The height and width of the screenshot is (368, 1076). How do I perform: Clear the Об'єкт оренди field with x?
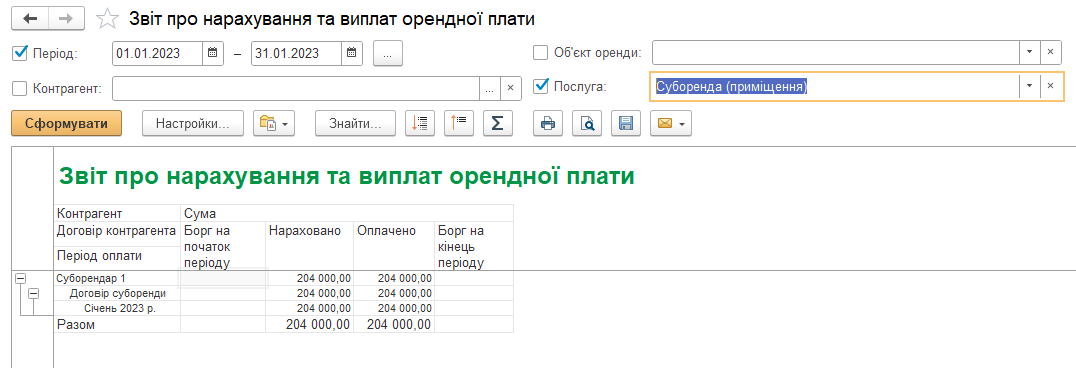pos(1050,53)
